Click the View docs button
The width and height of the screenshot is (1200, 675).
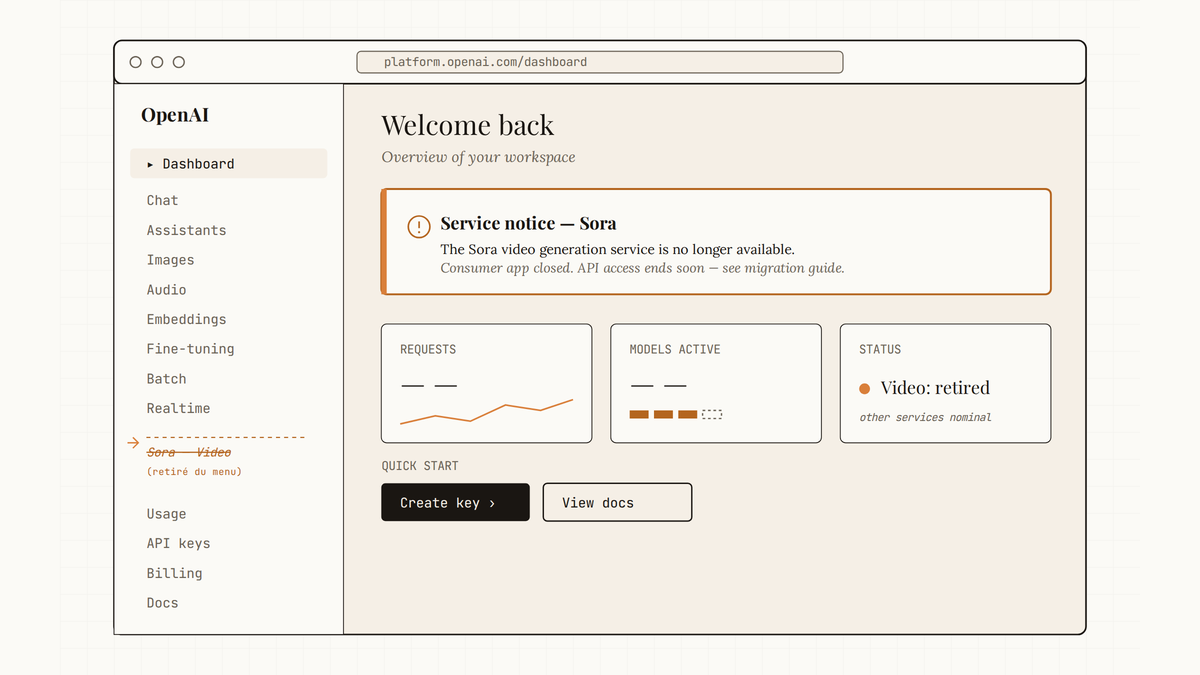click(x=617, y=503)
